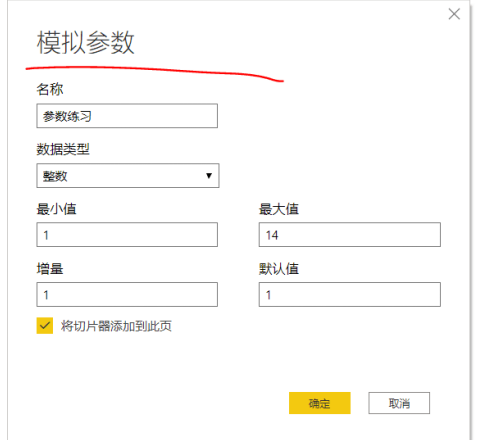Close the 模拟参数 dialog with the X

point(454,14)
